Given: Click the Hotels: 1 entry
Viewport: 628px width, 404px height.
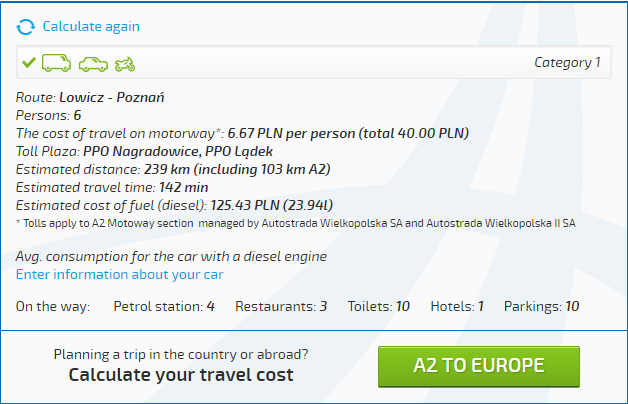Looking at the screenshot, I should click(x=457, y=306).
